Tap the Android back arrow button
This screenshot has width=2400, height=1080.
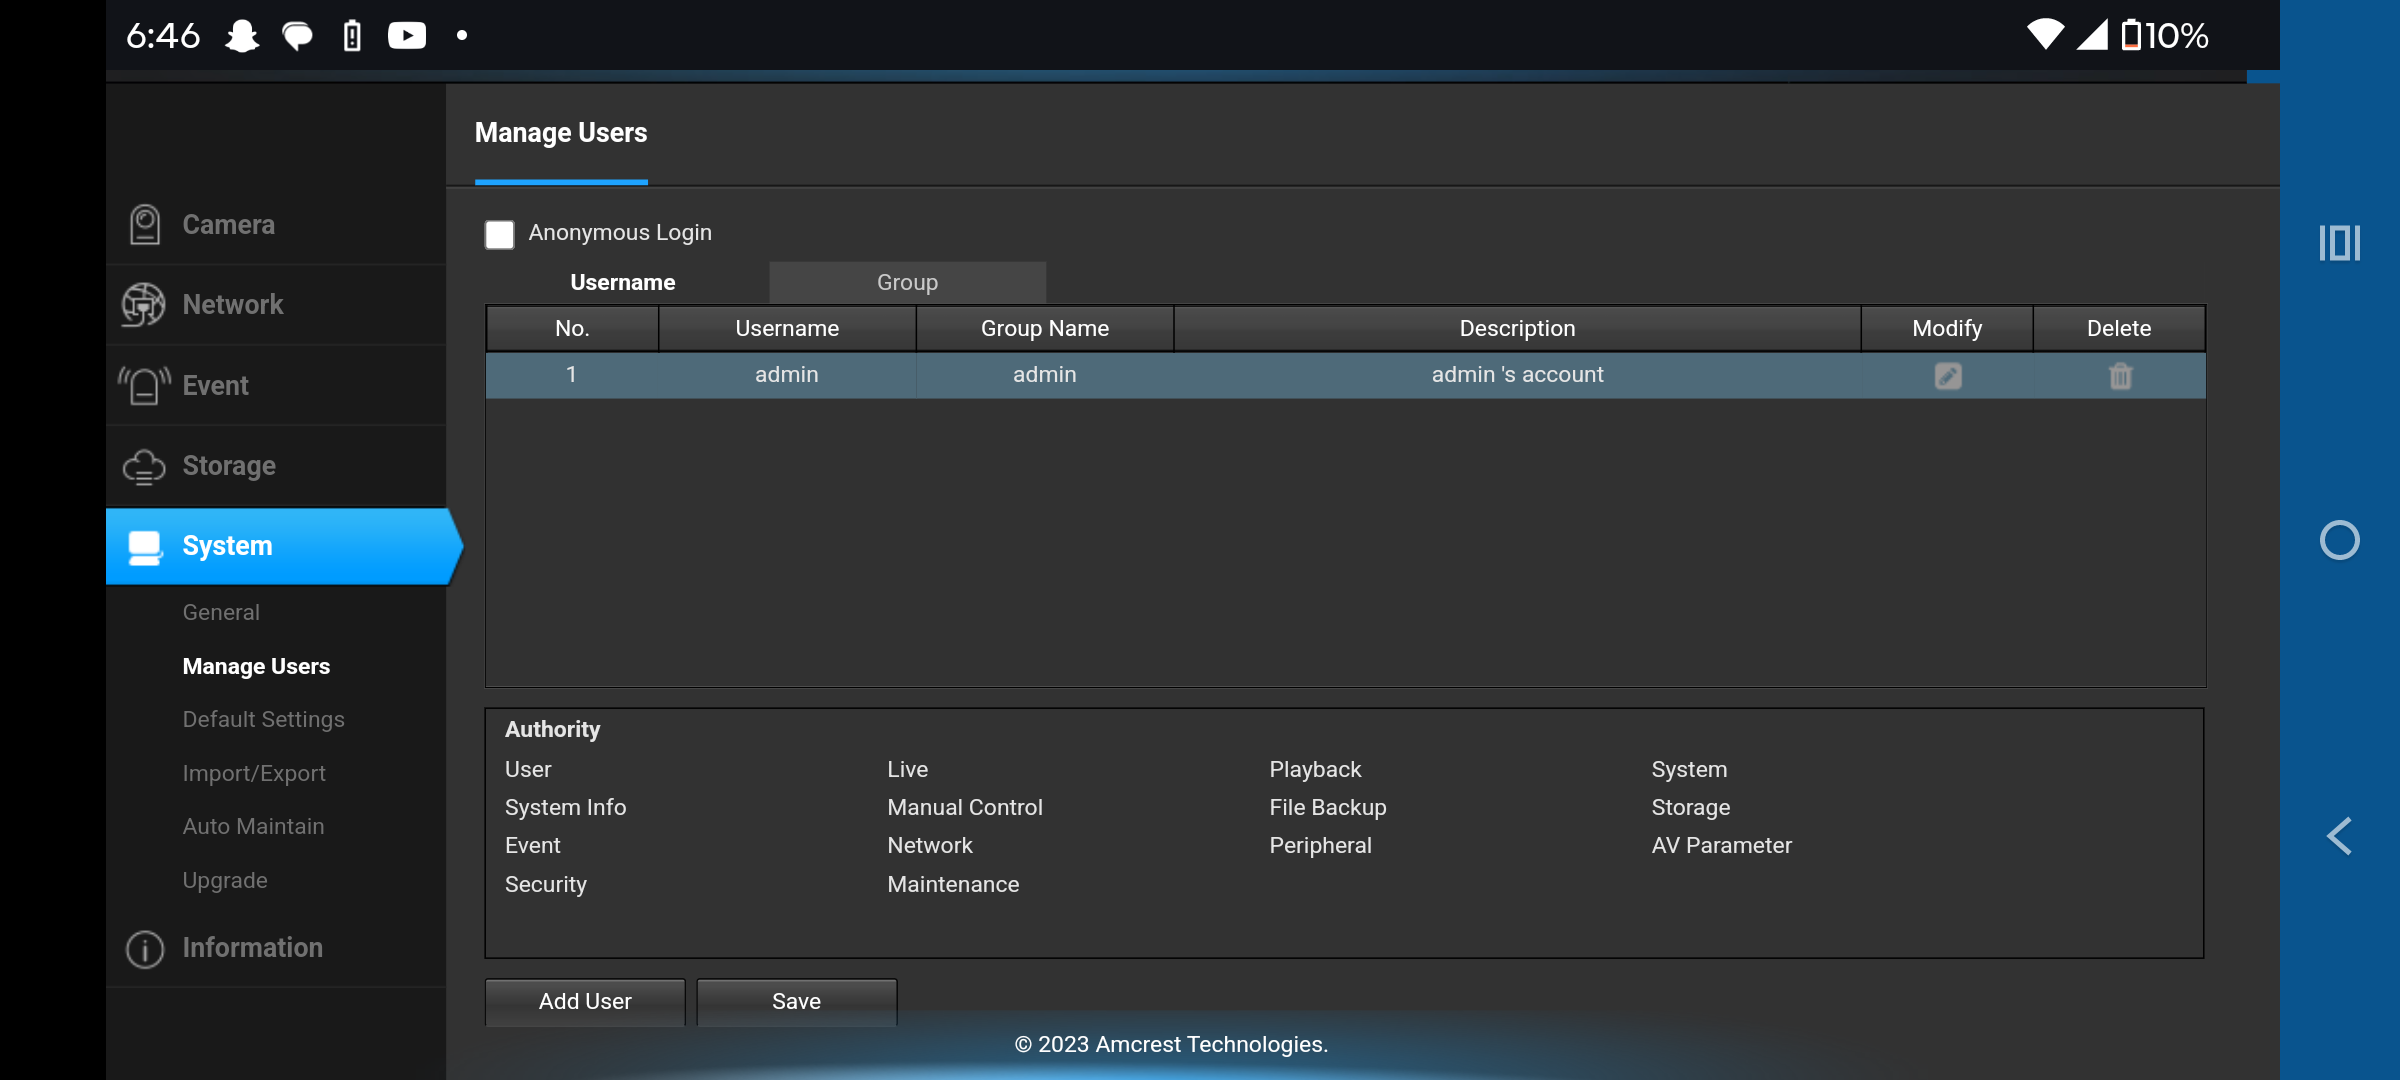(2339, 836)
